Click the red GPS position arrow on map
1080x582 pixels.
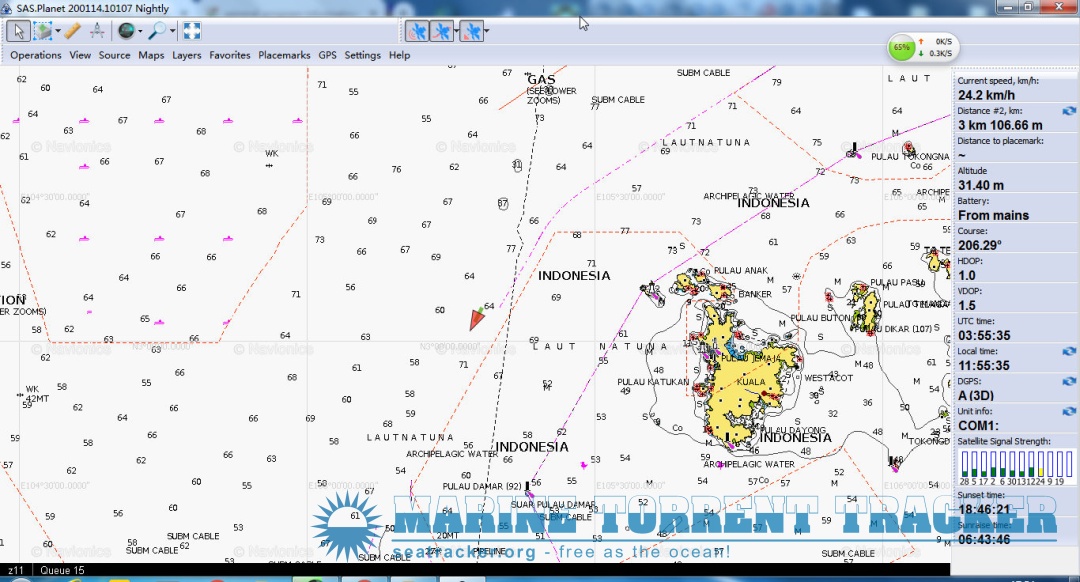click(x=477, y=319)
